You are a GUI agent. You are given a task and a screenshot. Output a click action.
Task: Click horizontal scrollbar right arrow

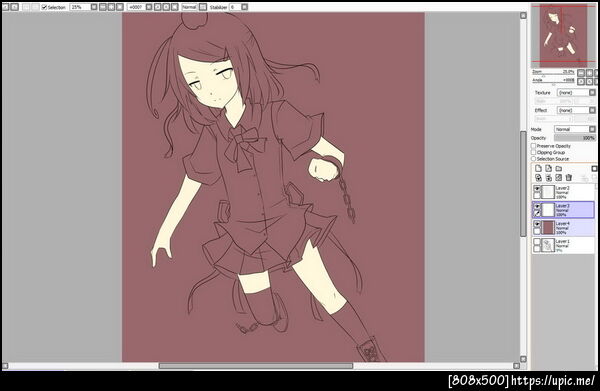point(516,366)
